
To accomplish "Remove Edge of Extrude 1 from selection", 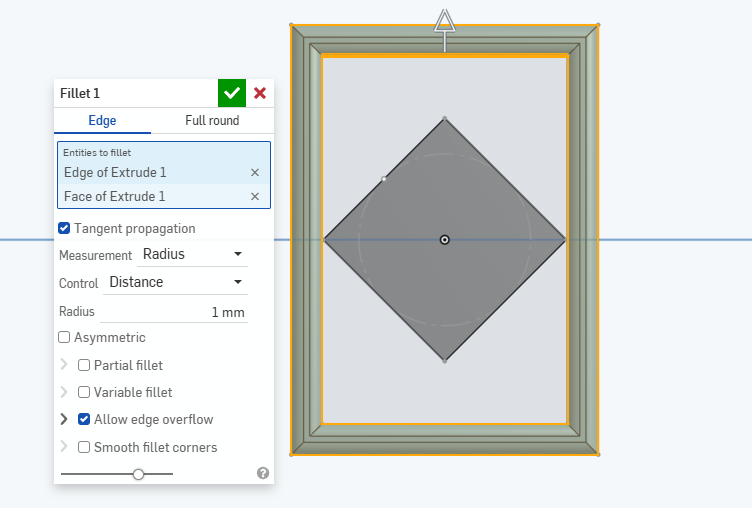I will [255, 173].
